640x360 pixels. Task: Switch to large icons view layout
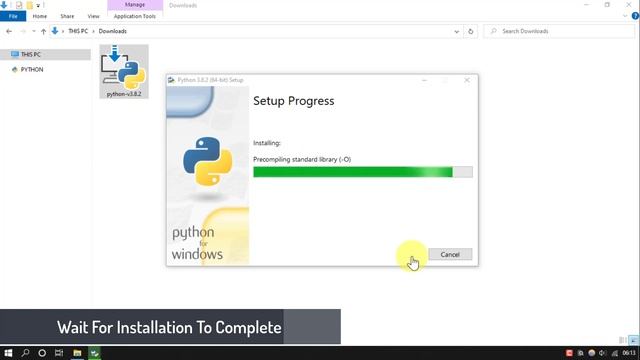[633, 340]
